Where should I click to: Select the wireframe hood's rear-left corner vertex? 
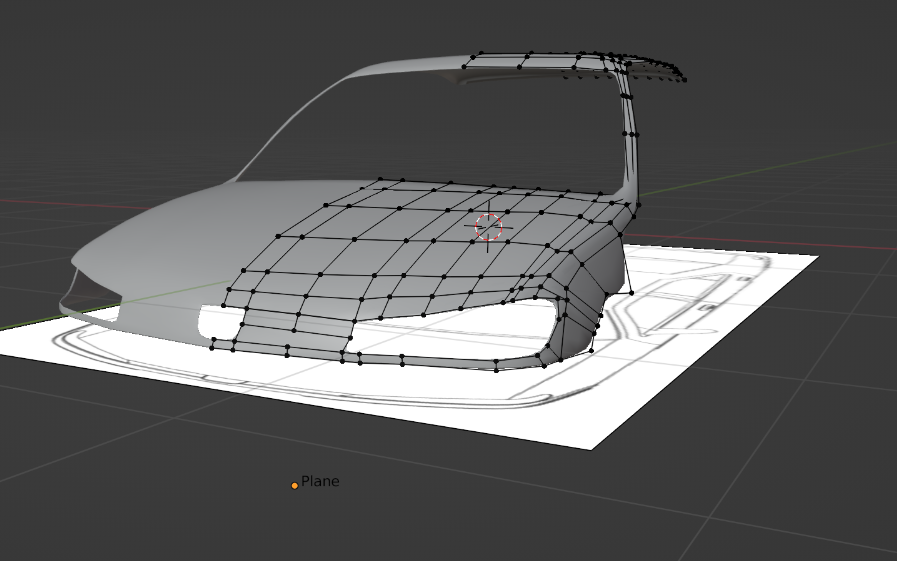point(380,180)
